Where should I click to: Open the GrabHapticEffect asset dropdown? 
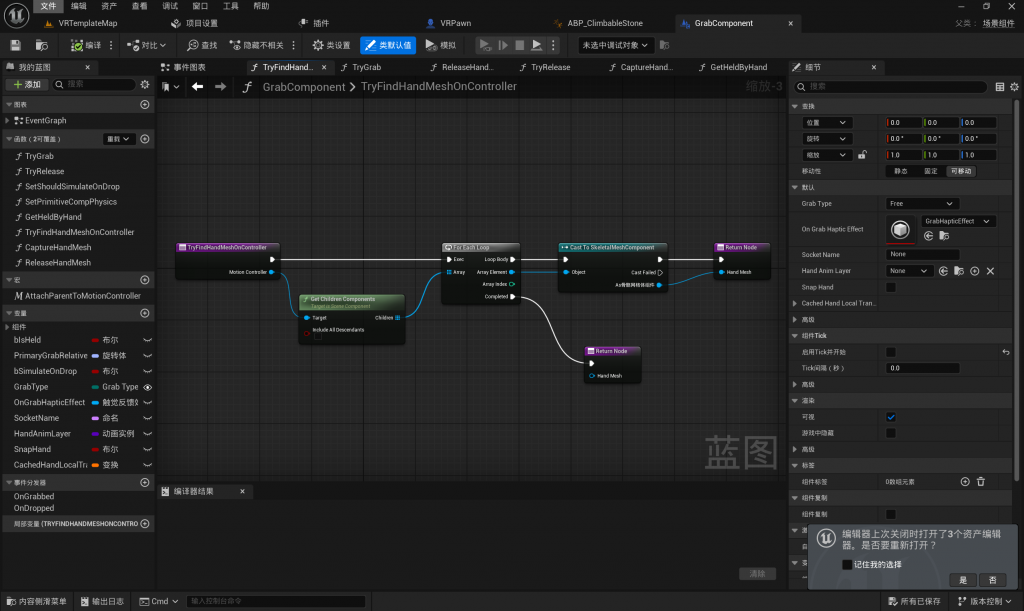point(957,221)
